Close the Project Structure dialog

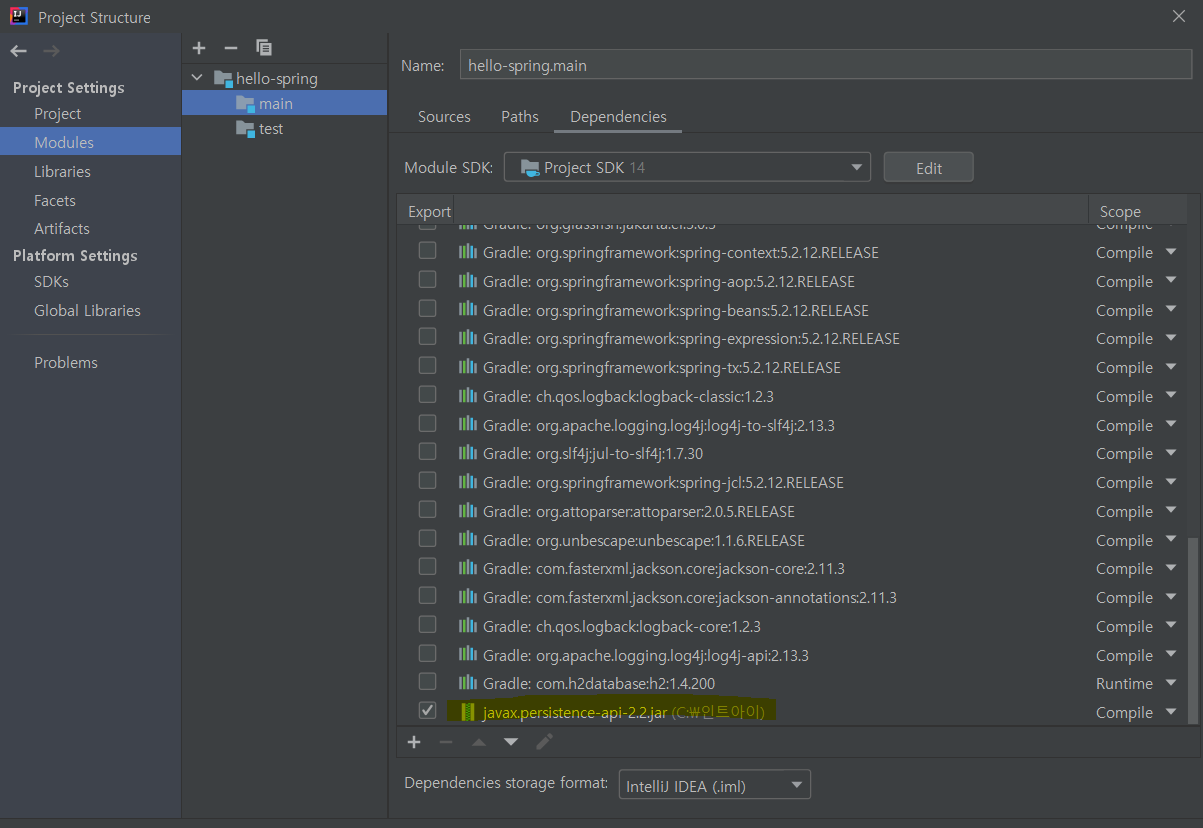pos(1178,16)
